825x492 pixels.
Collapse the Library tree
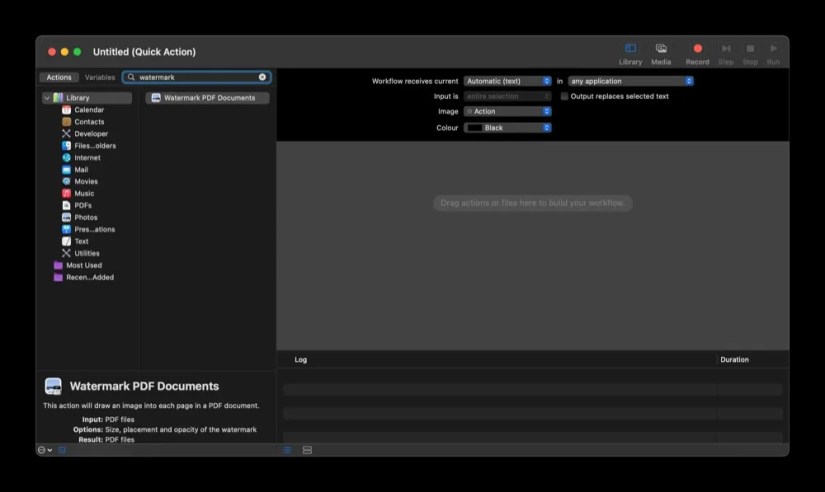point(47,98)
